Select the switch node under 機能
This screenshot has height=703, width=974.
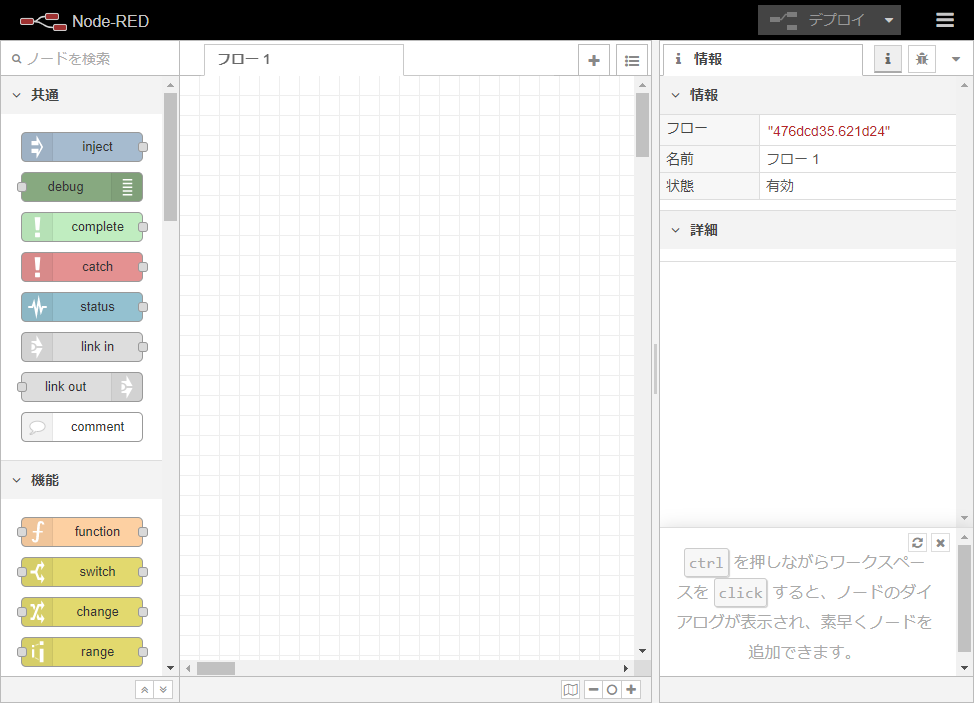click(x=81, y=571)
